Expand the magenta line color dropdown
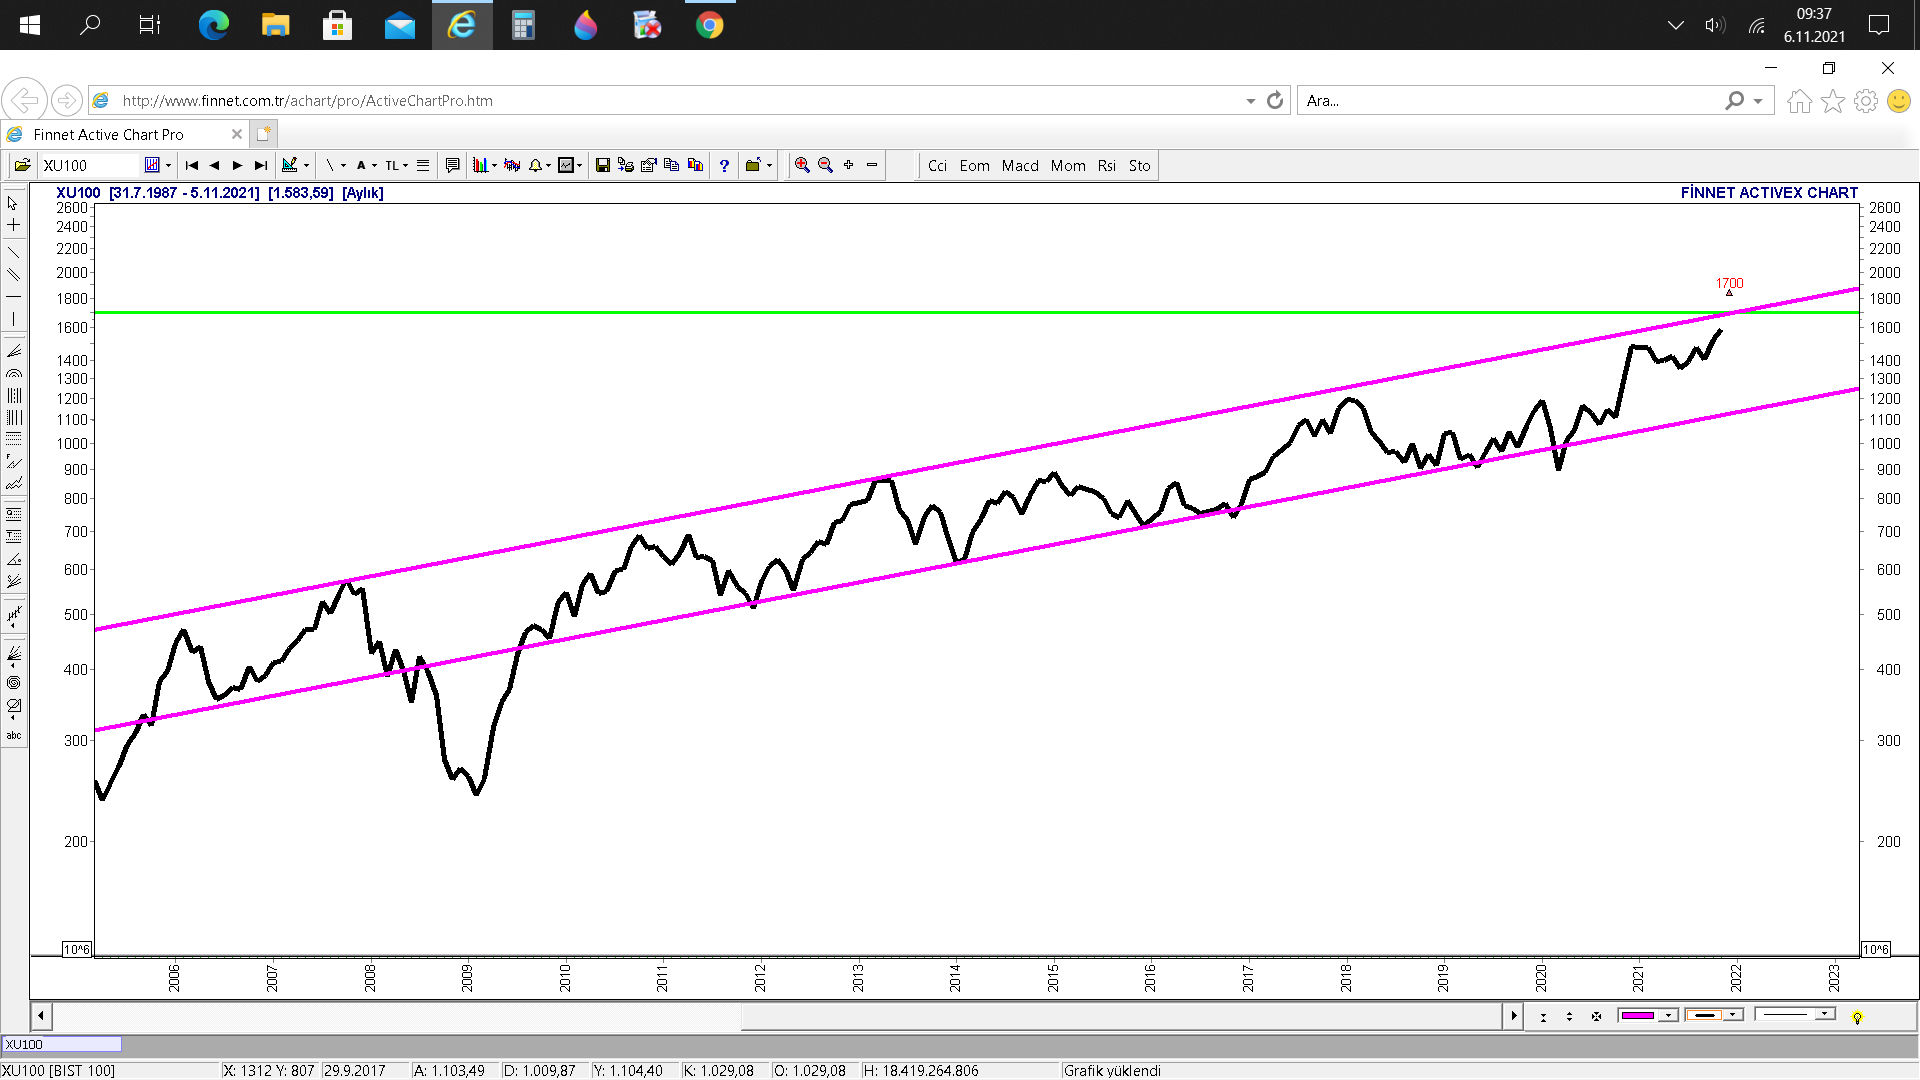The width and height of the screenshot is (1920, 1080). point(1668,1016)
